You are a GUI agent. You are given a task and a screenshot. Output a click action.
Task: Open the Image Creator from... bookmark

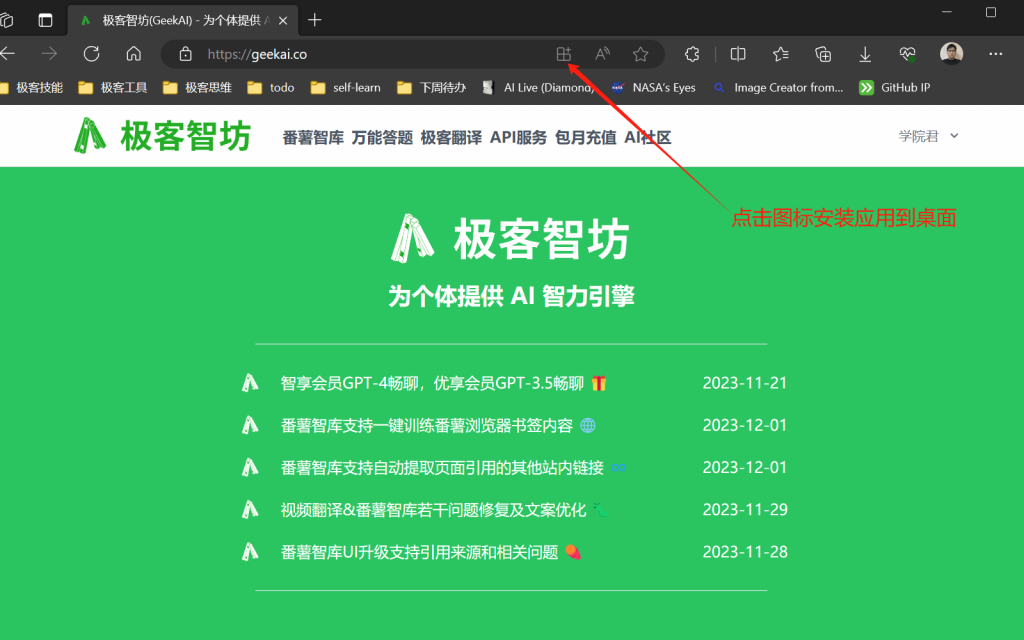coord(778,88)
